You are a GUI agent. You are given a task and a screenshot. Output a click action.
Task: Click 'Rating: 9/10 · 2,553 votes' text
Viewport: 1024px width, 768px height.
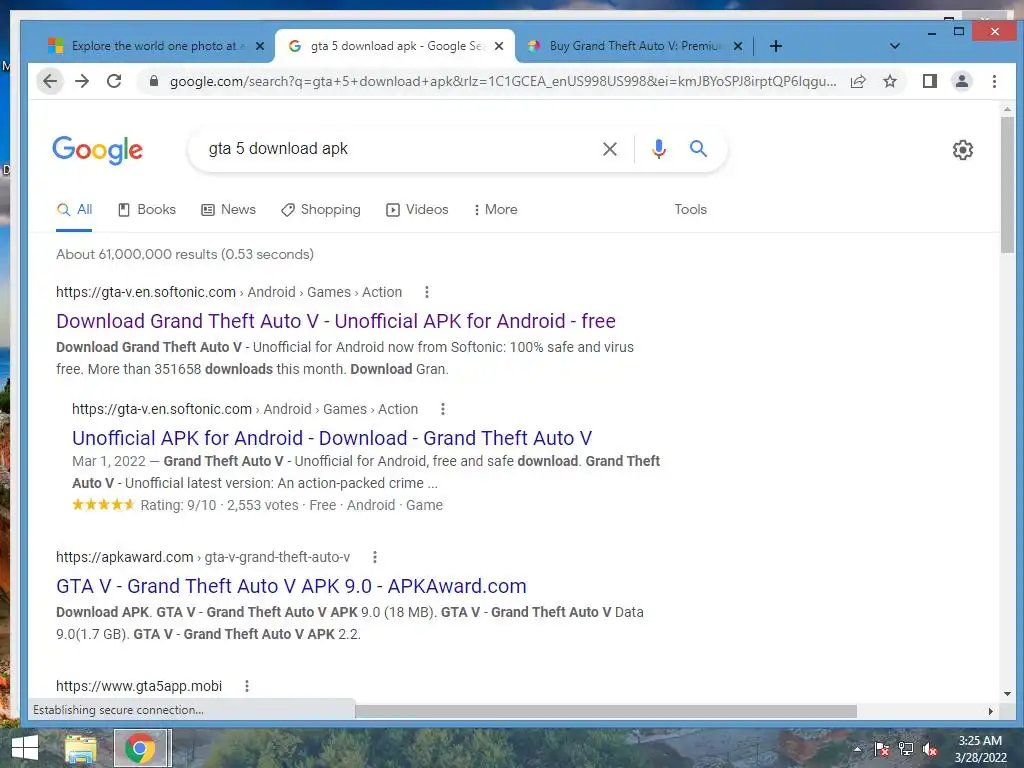(219, 505)
